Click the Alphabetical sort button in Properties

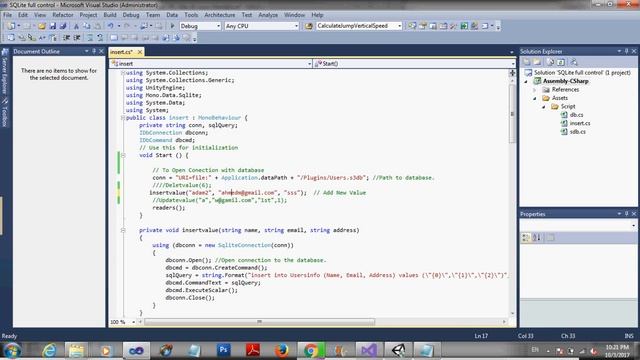pyautogui.click(x=536, y=238)
